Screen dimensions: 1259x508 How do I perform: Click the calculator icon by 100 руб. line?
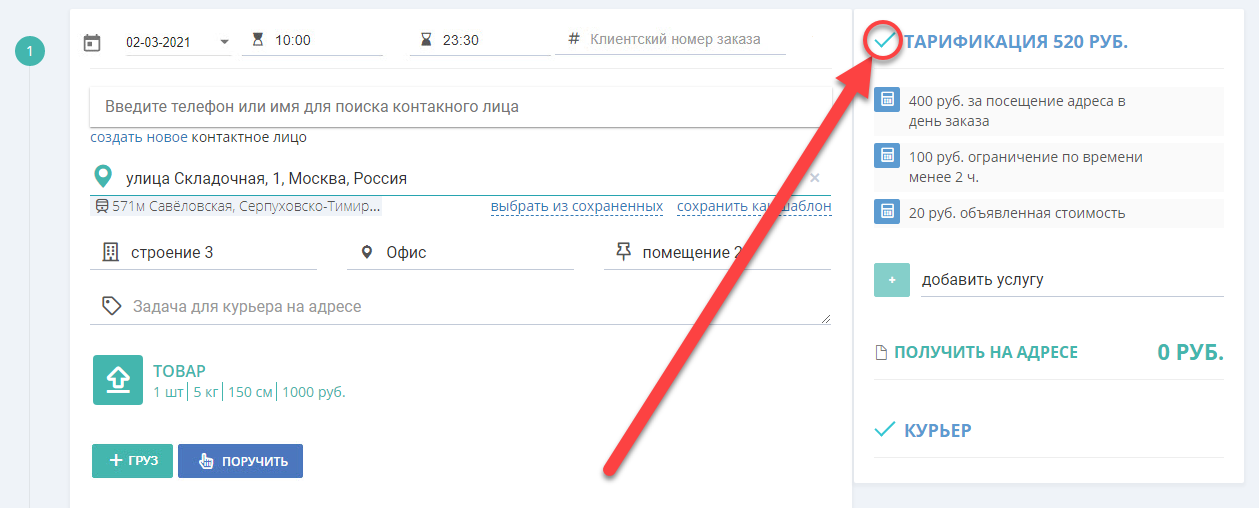point(886,156)
